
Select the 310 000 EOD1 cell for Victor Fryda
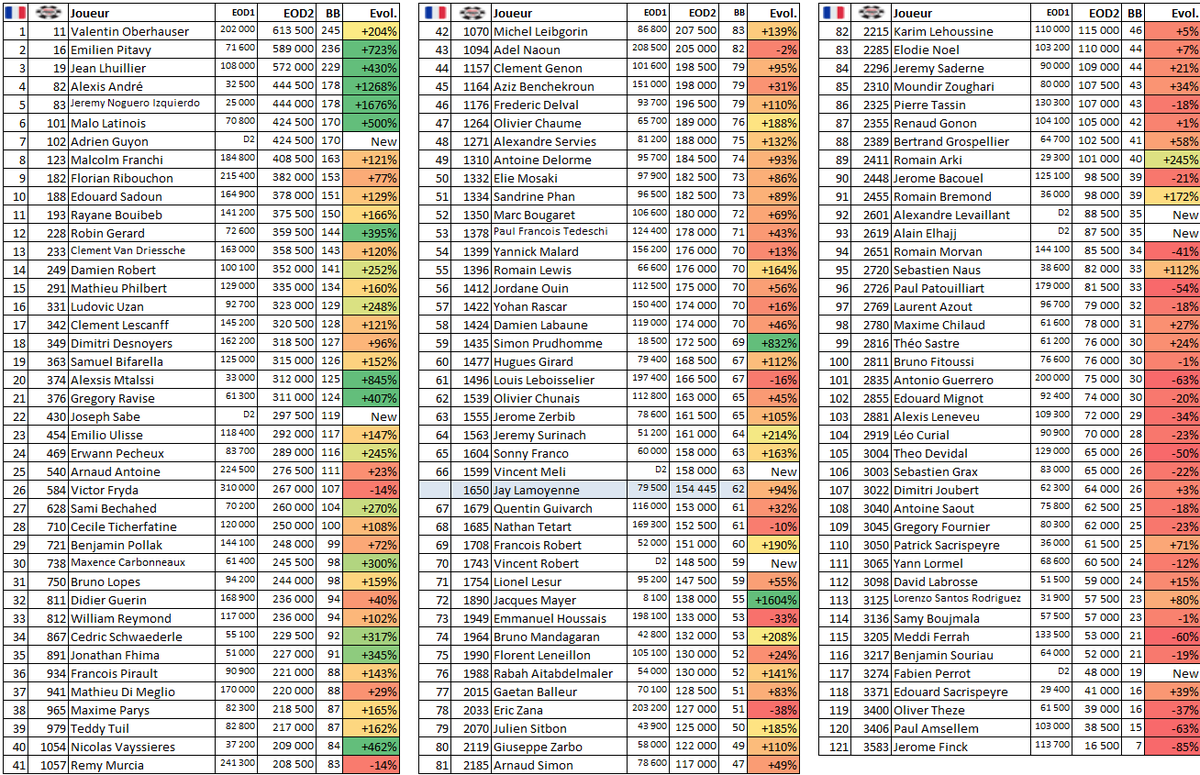[236, 490]
